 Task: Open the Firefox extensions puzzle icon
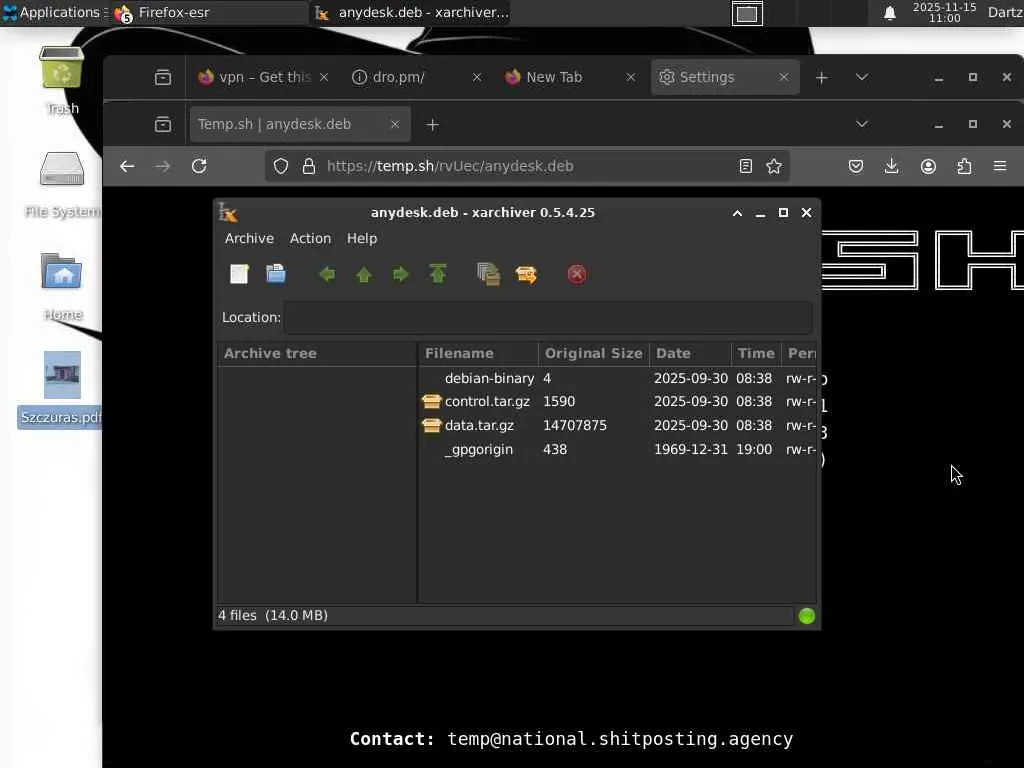coord(964,167)
